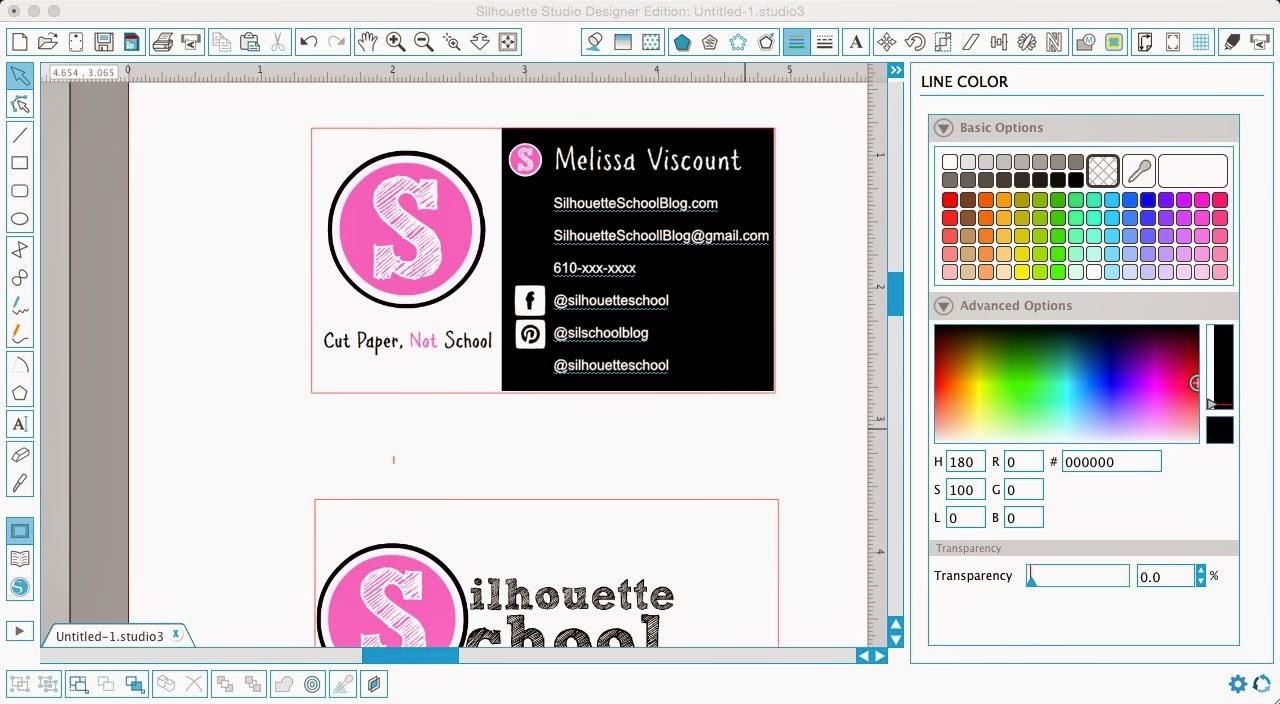Click the Undo arrow
1280x704 pixels.
point(309,41)
